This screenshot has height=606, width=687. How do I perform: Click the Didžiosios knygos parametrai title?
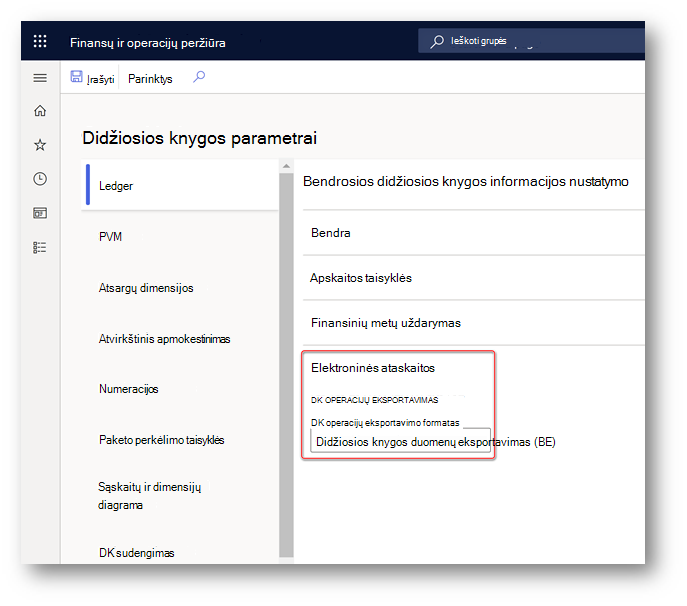coord(200,138)
